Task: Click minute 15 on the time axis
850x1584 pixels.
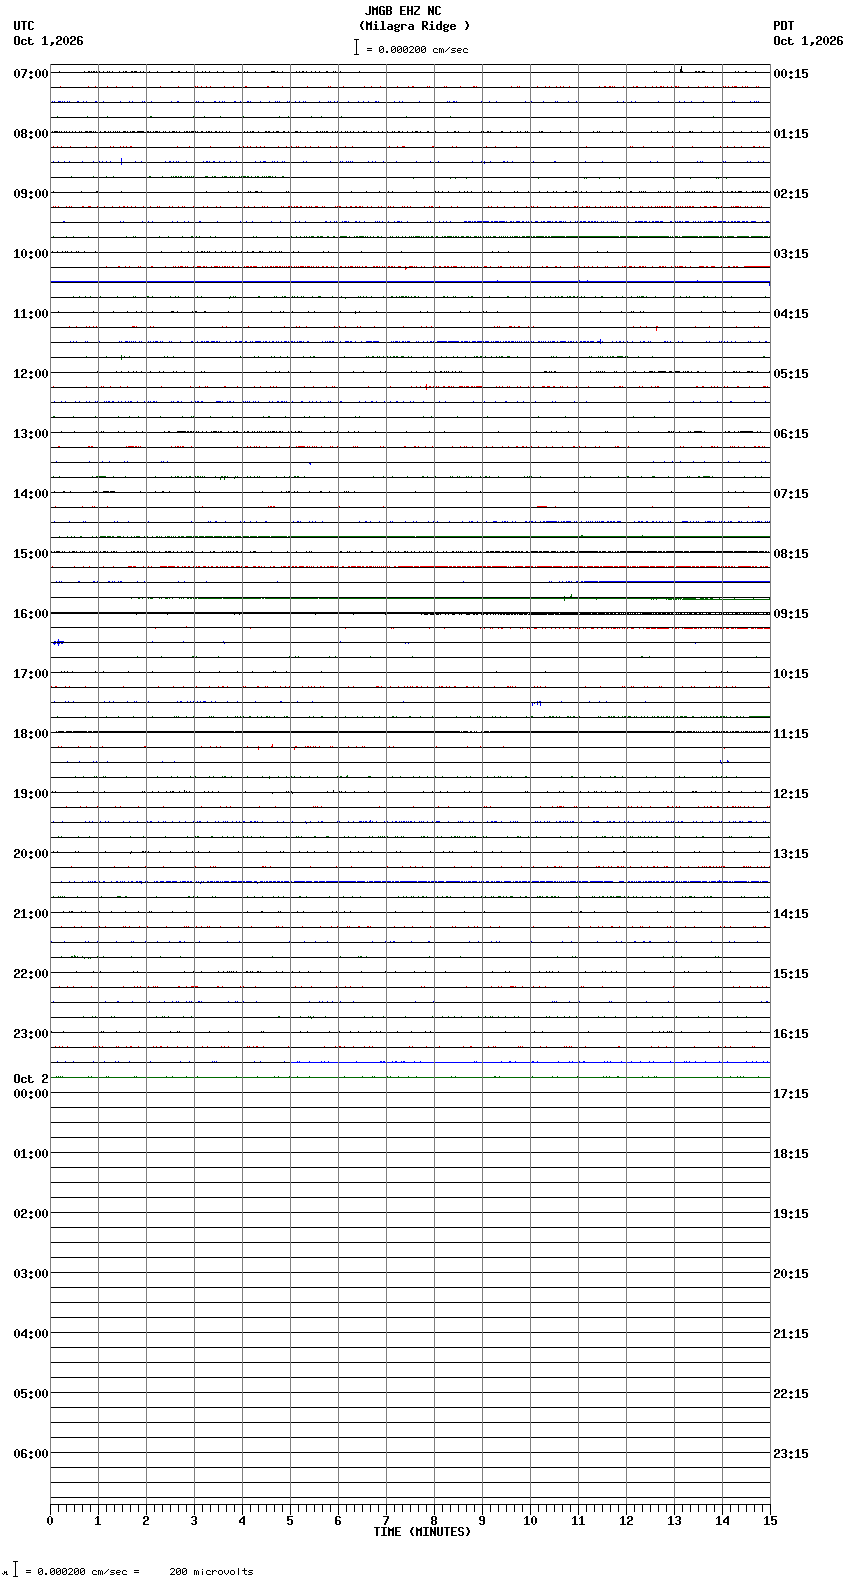Action: tap(770, 1521)
